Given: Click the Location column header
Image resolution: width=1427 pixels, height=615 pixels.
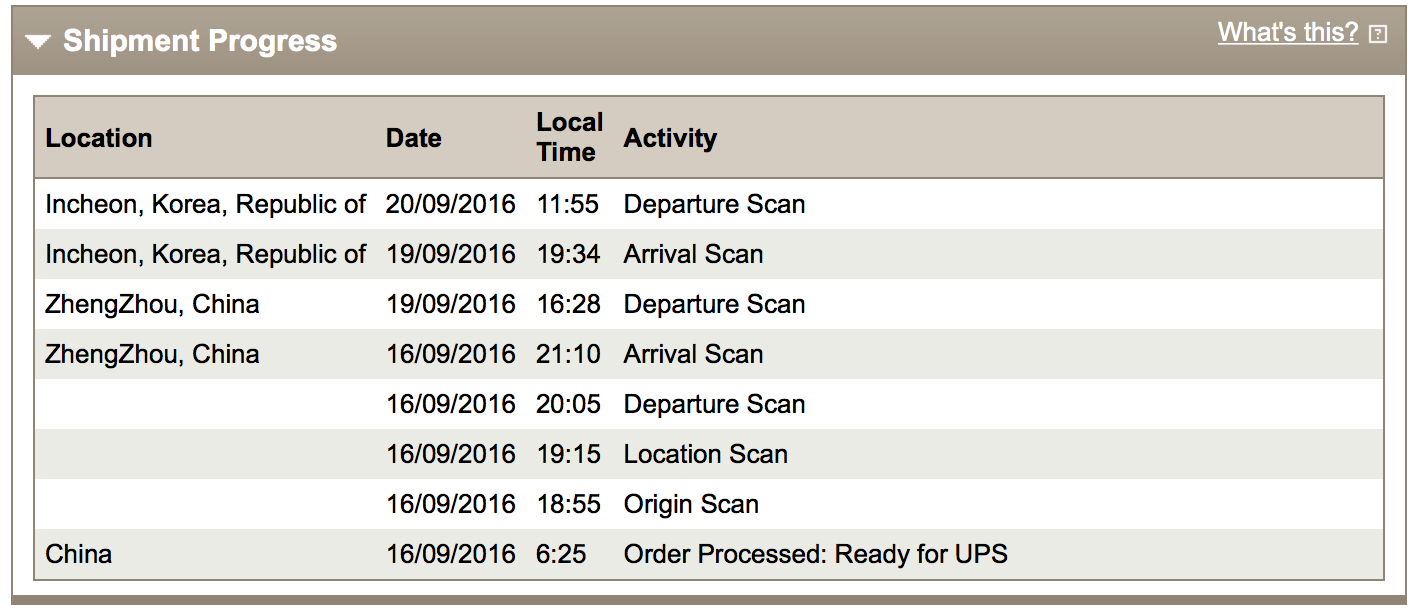Looking at the screenshot, I should [x=99, y=138].
